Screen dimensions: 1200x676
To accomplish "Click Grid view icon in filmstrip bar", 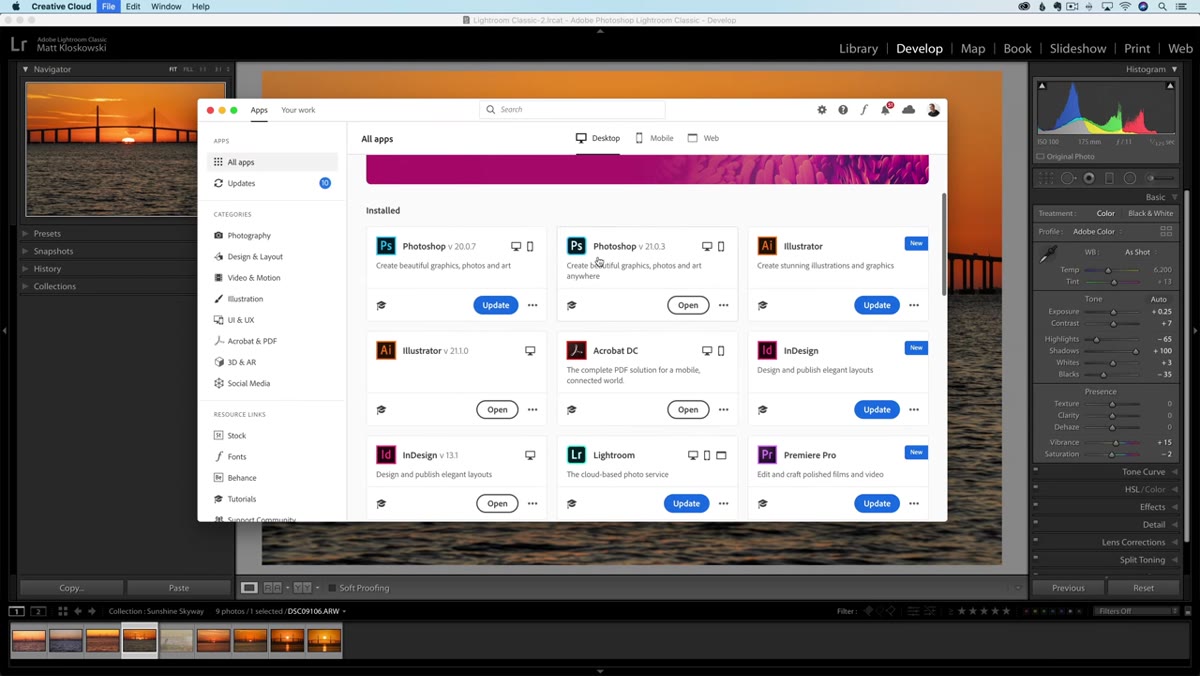I will pyautogui.click(x=62, y=611).
